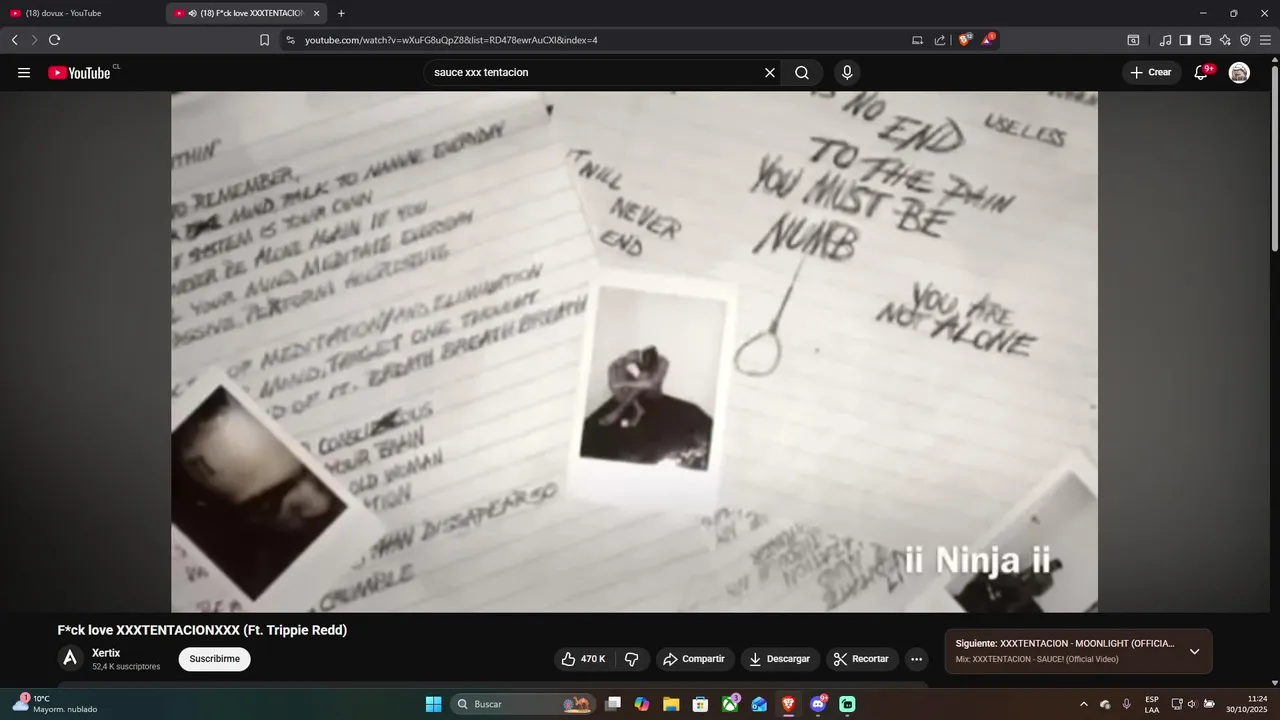This screenshot has height=720, width=1280.
Task: Launch Microsoft Copilot from the taskbar
Action: (642, 704)
